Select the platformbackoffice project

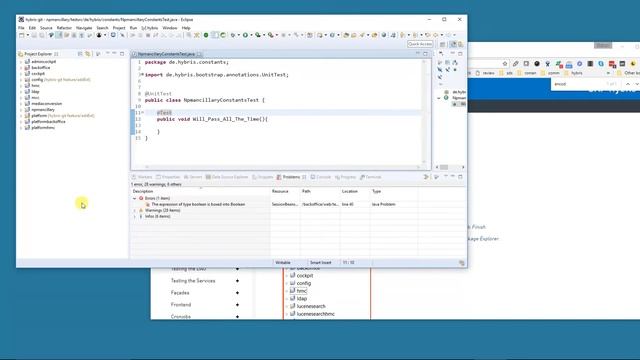coord(45,122)
